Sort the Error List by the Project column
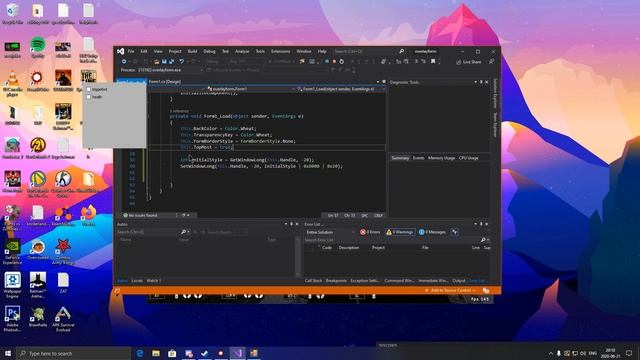640x360 pixels. click(x=378, y=248)
